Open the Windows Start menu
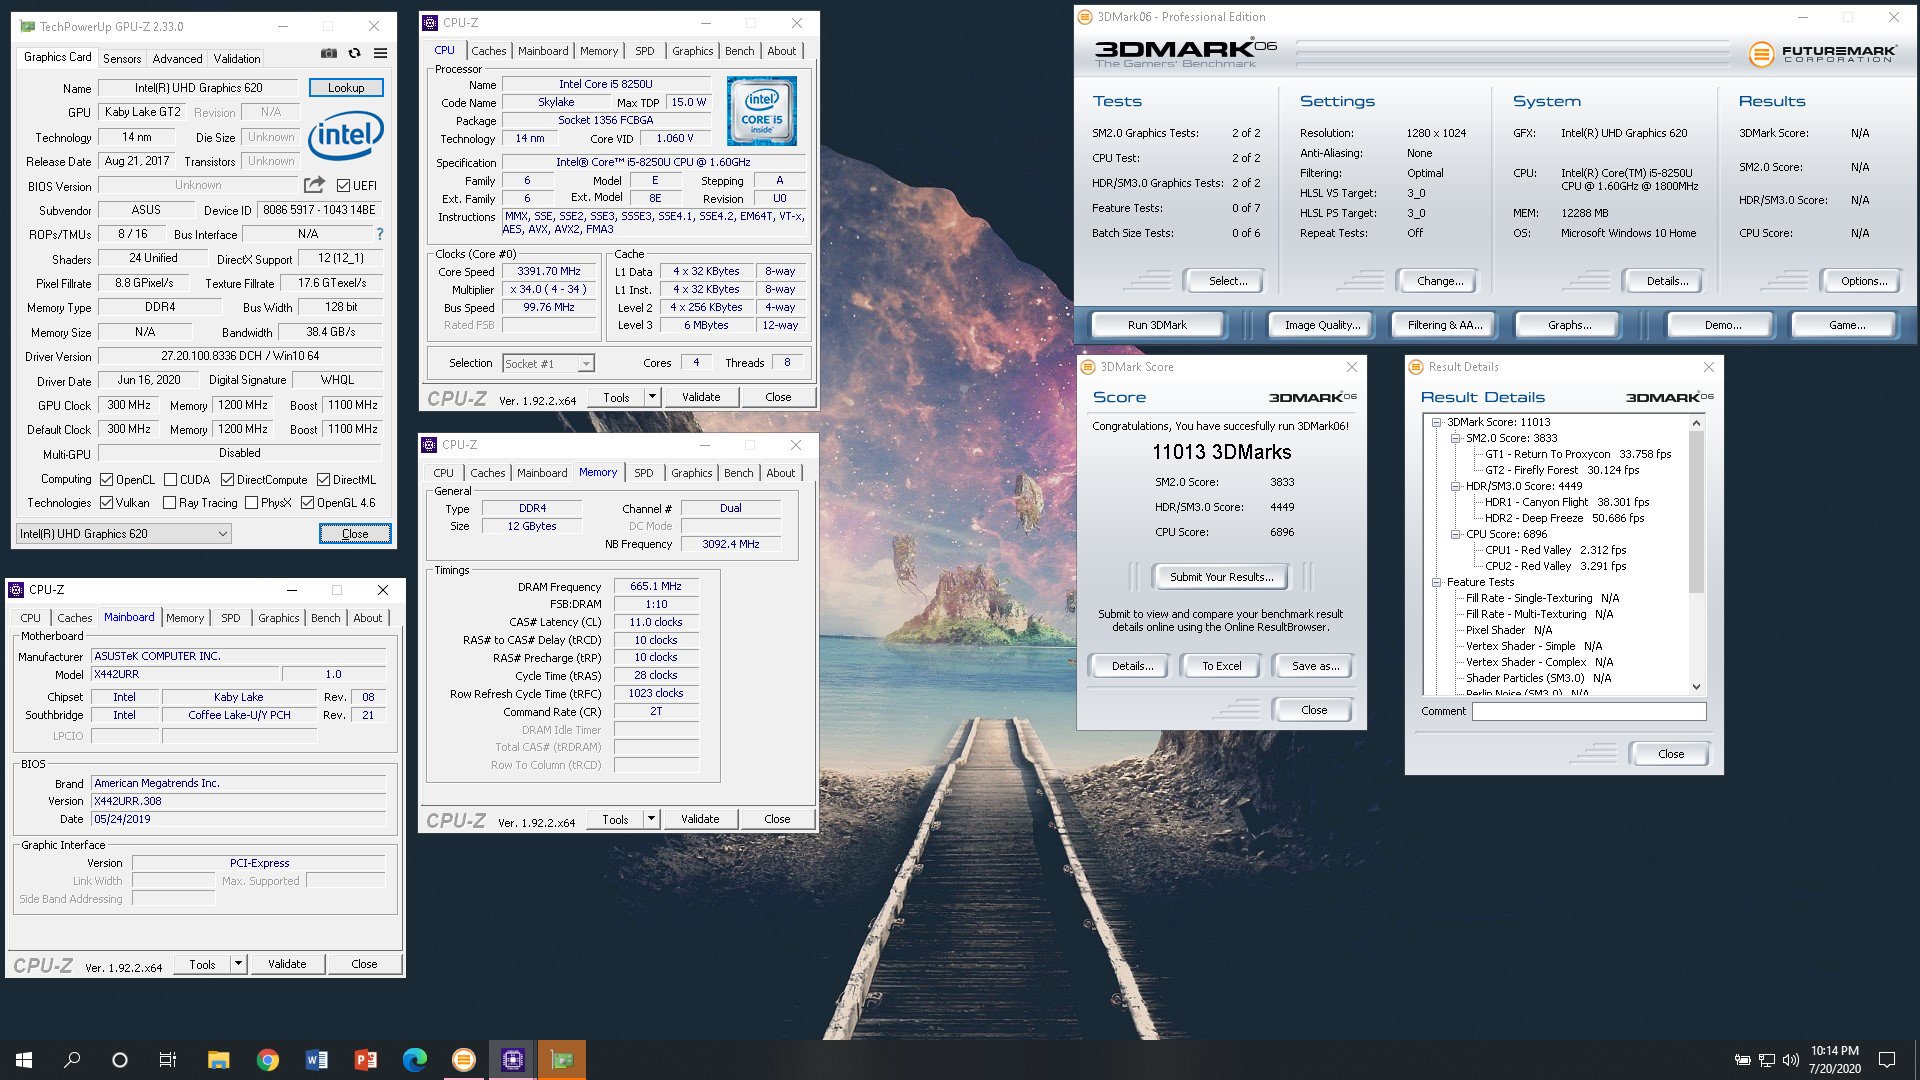 click(24, 1060)
